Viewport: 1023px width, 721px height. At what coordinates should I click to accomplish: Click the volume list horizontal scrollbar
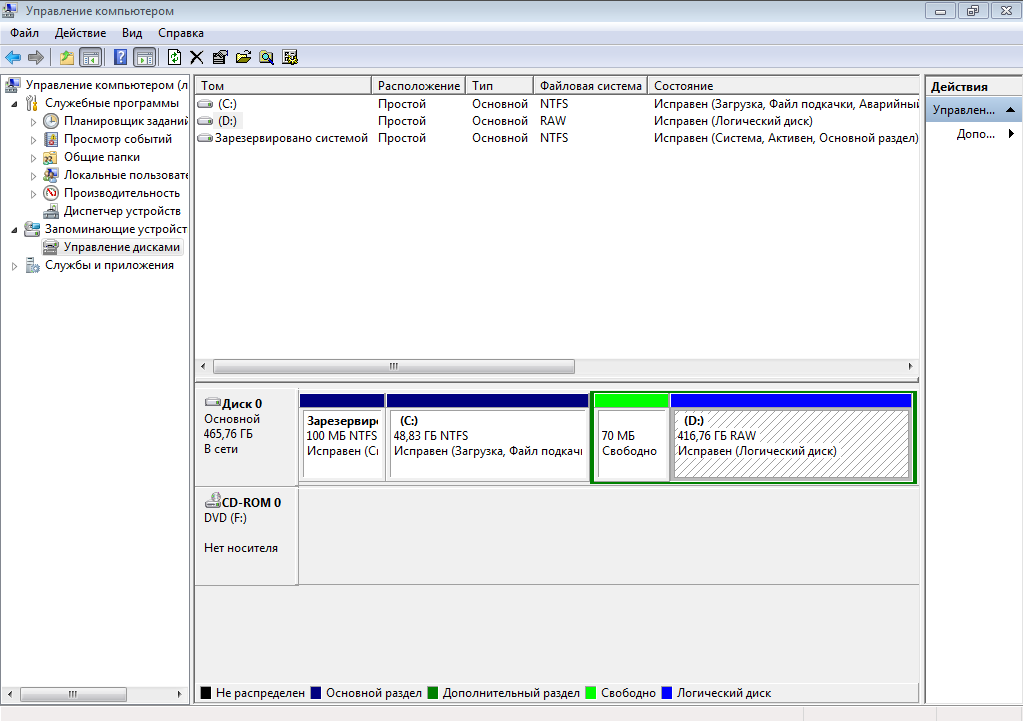pos(394,366)
